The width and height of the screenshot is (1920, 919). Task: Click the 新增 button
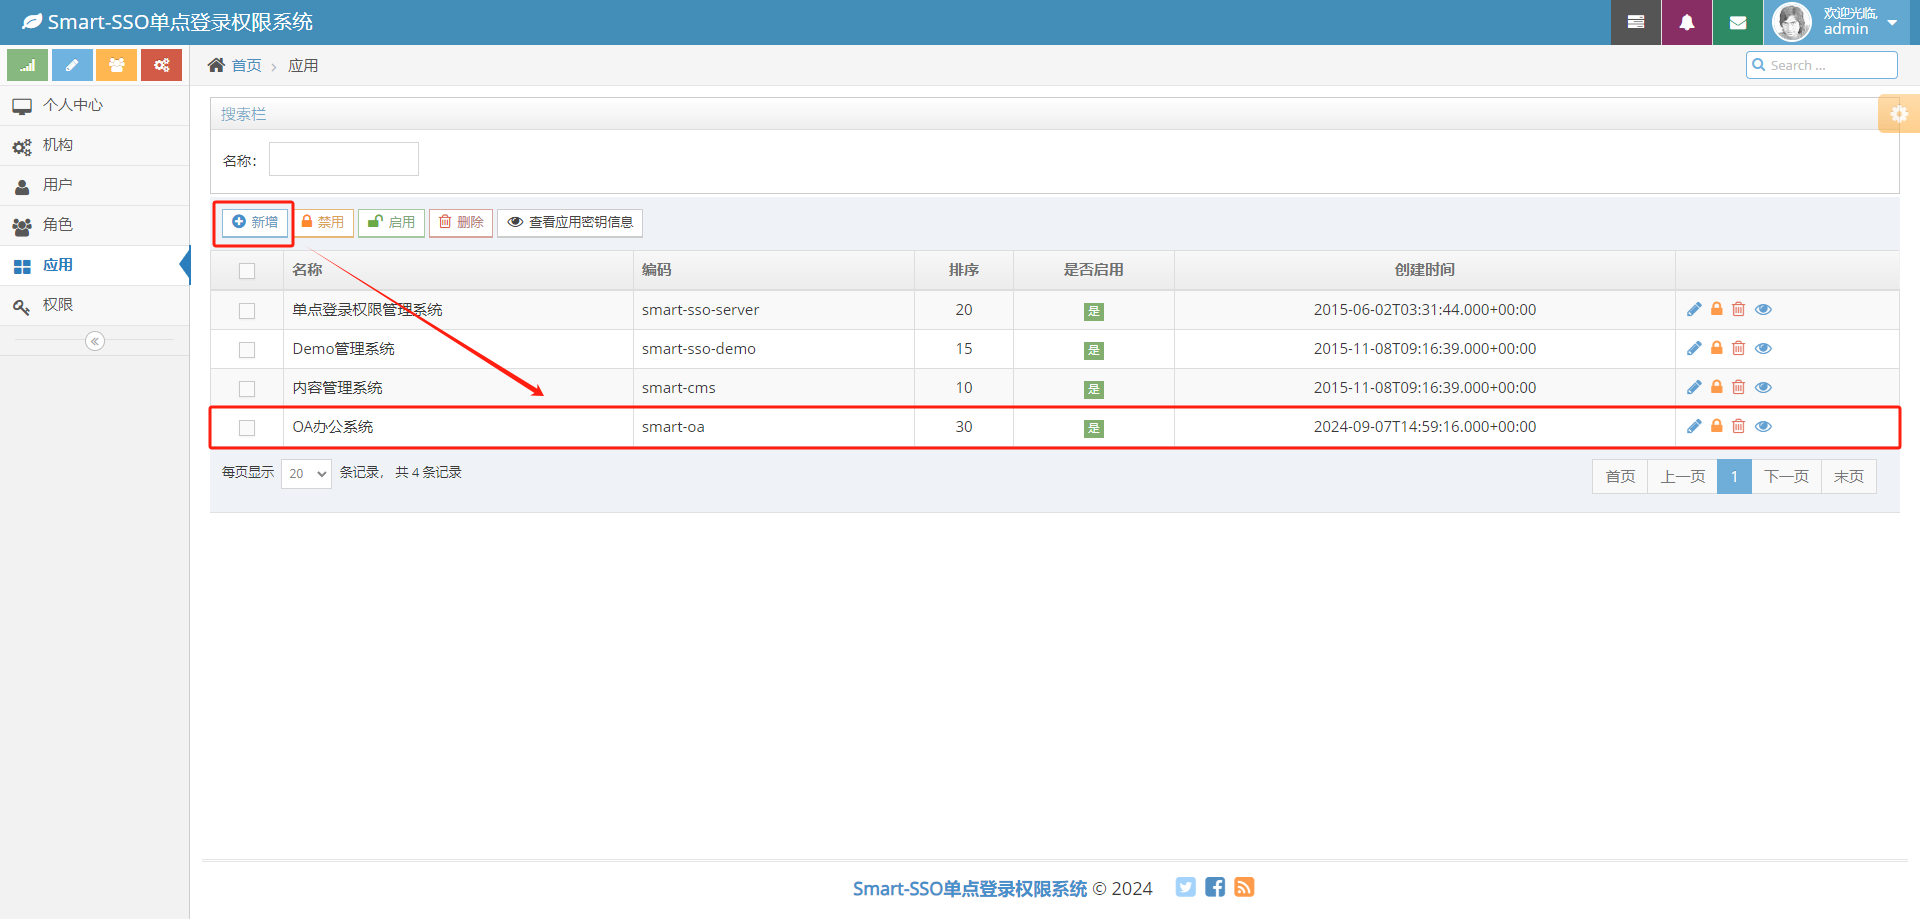[x=255, y=222]
